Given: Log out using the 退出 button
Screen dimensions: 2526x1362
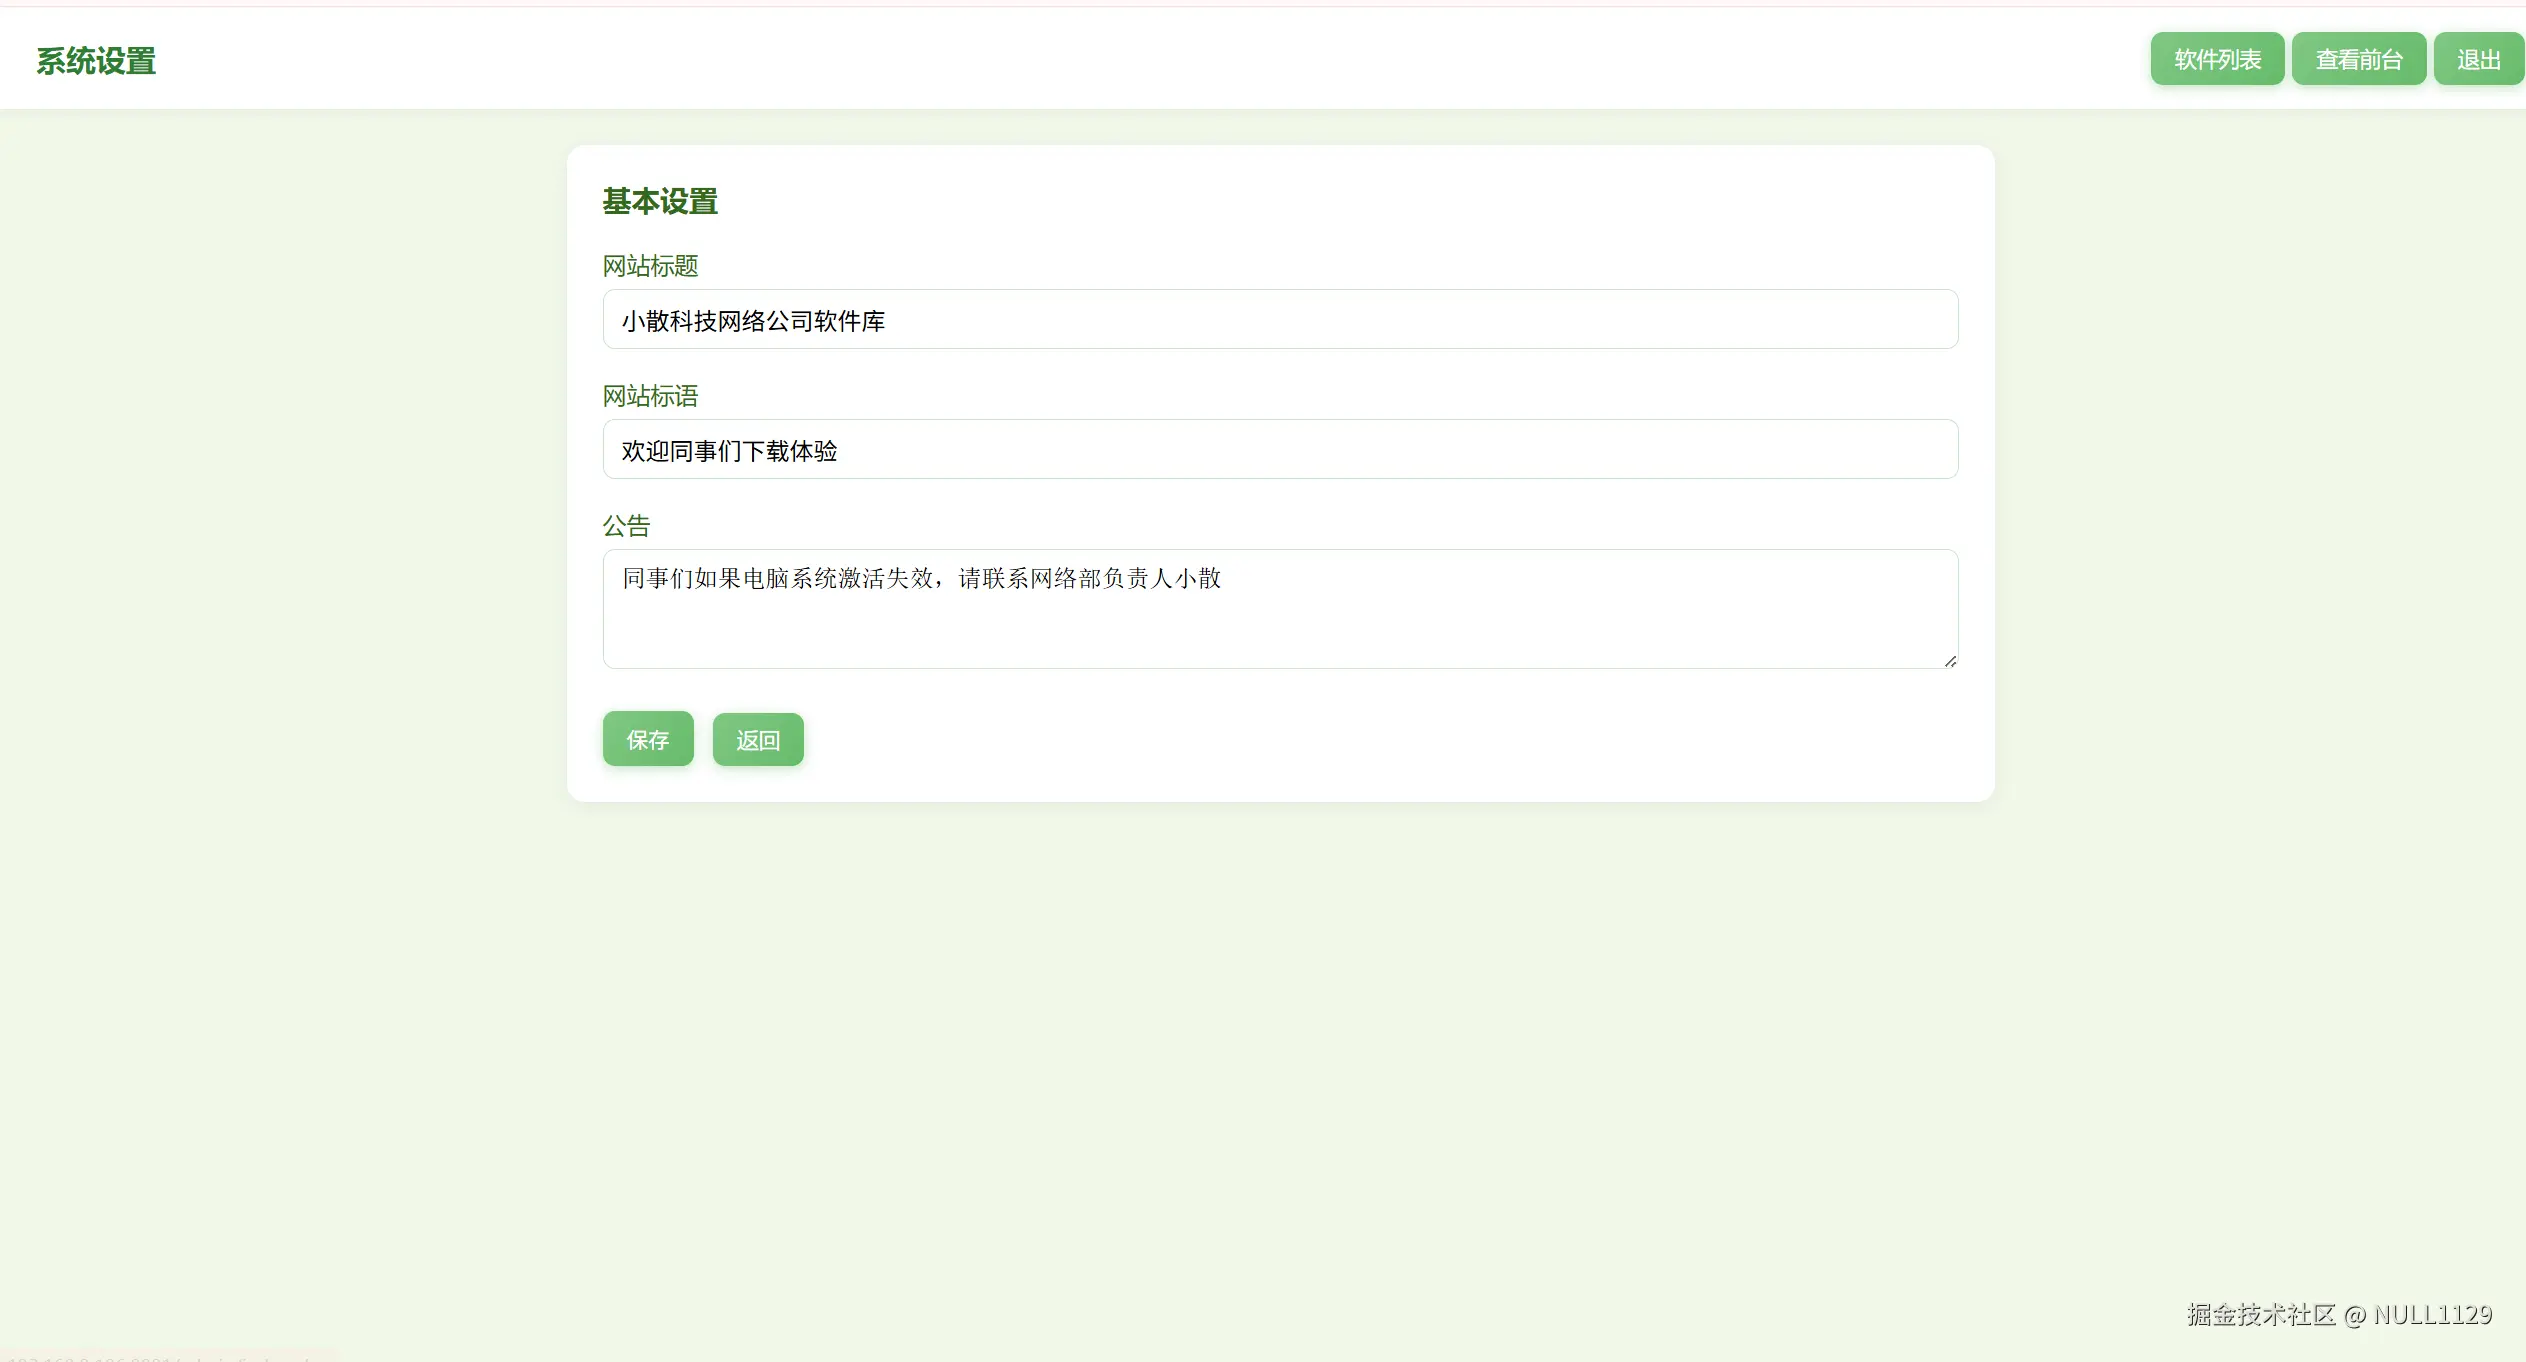Looking at the screenshot, I should 2478,59.
